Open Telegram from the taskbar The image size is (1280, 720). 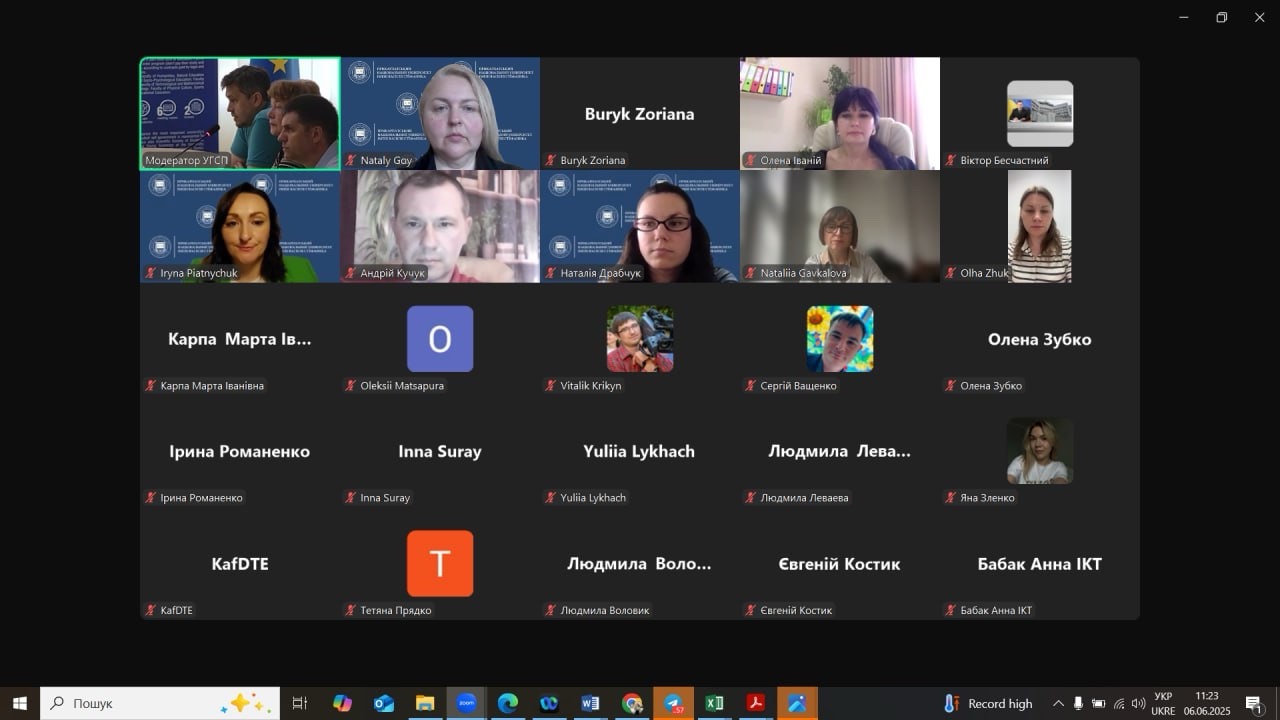tap(673, 703)
